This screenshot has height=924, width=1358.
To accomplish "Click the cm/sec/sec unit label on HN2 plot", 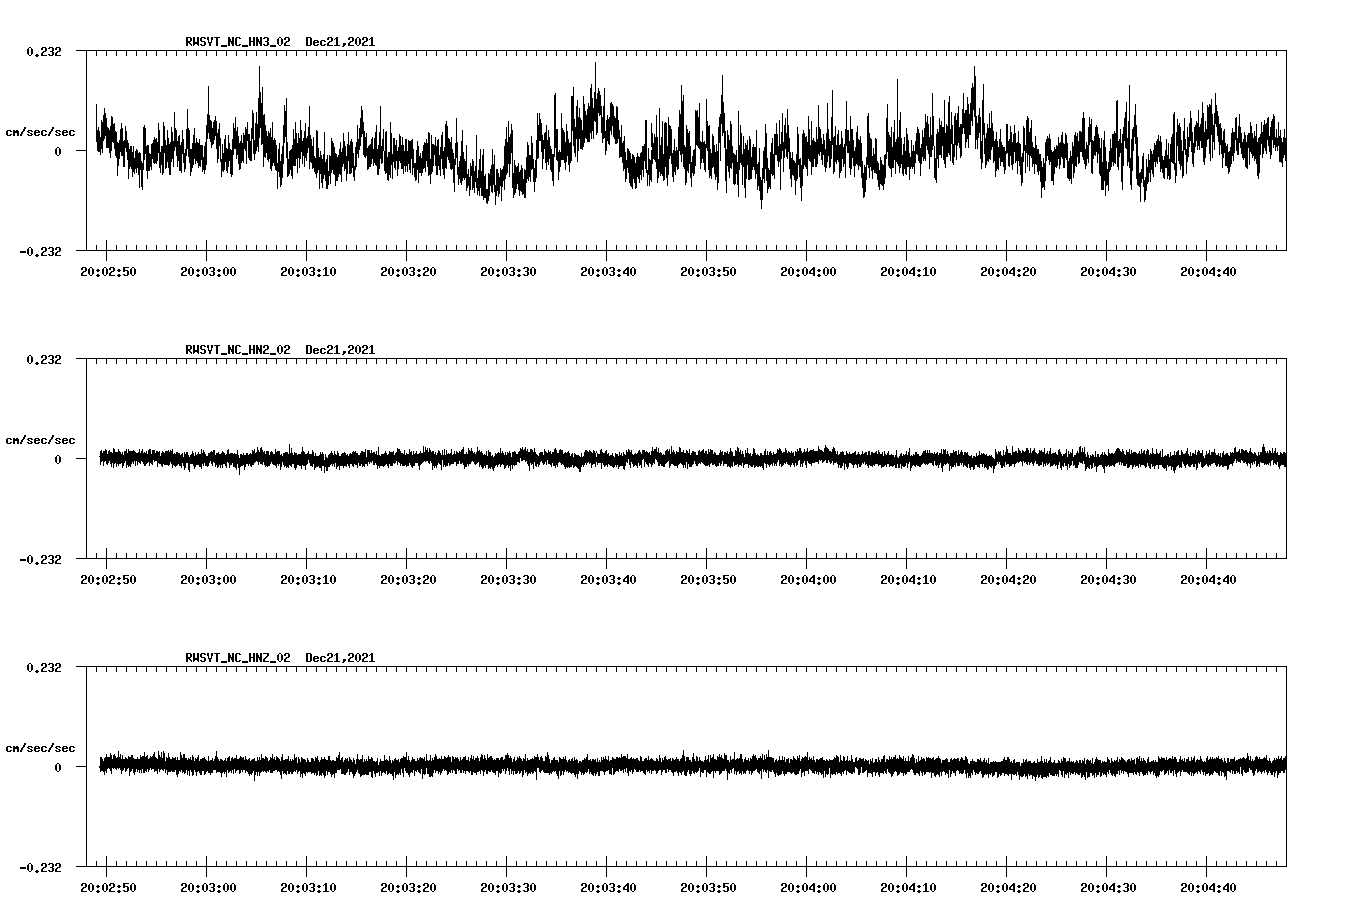I will (x=40, y=440).
